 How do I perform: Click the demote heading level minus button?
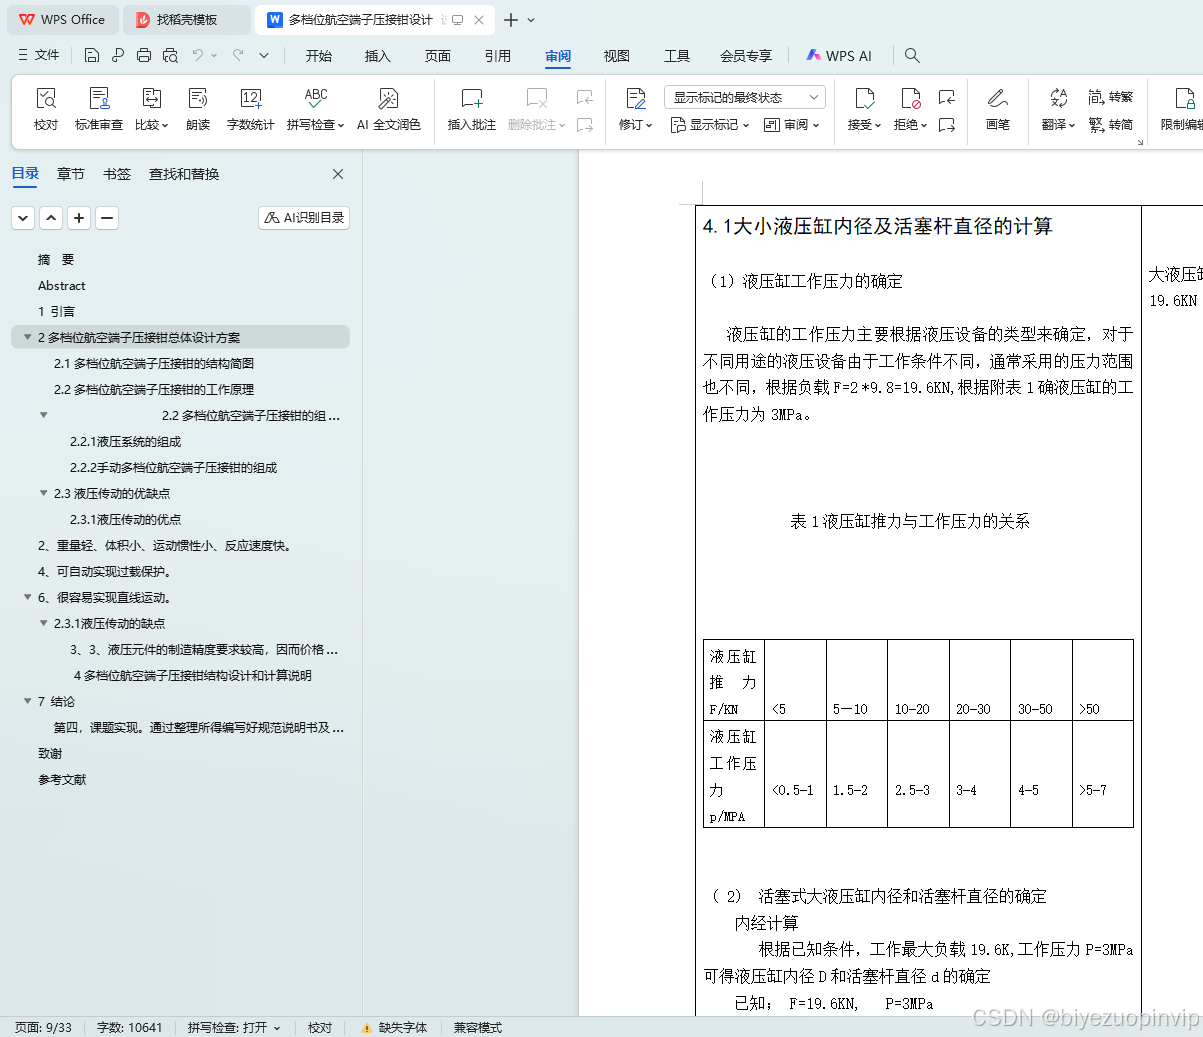tap(107, 217)
